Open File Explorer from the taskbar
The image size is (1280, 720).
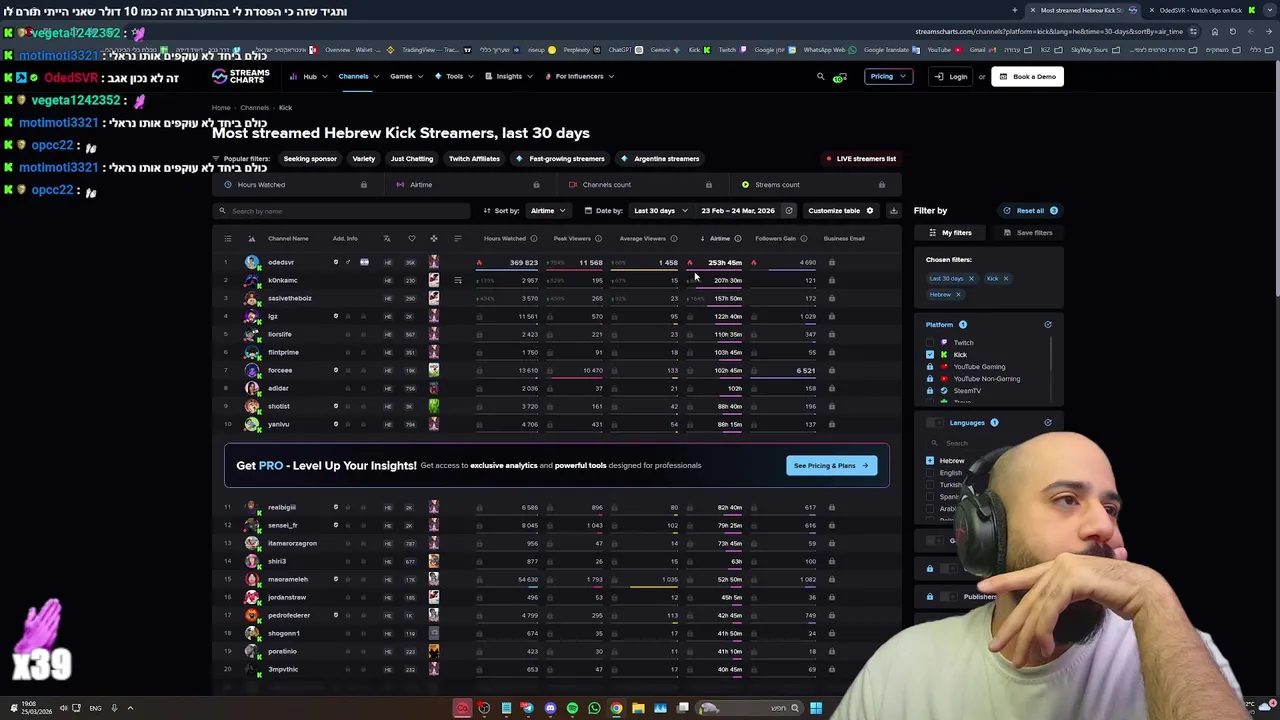638,708
